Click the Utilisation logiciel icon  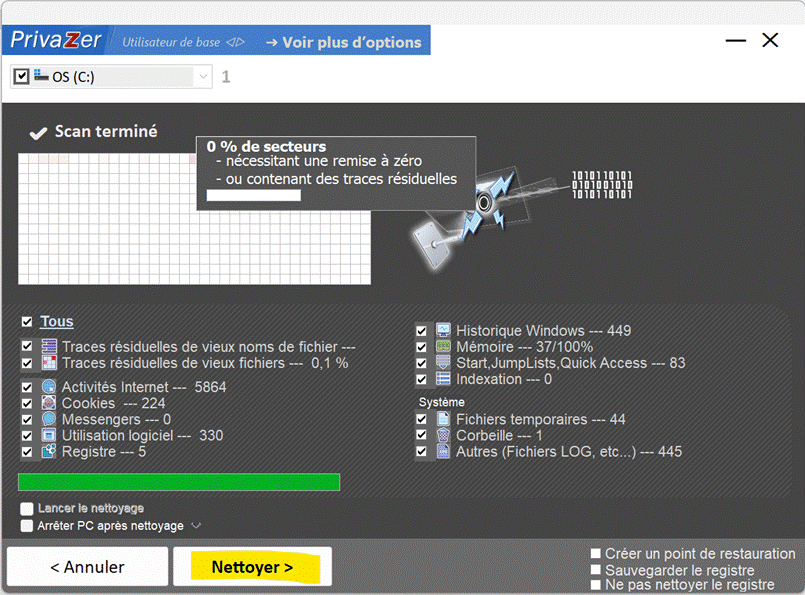[49, 435]
